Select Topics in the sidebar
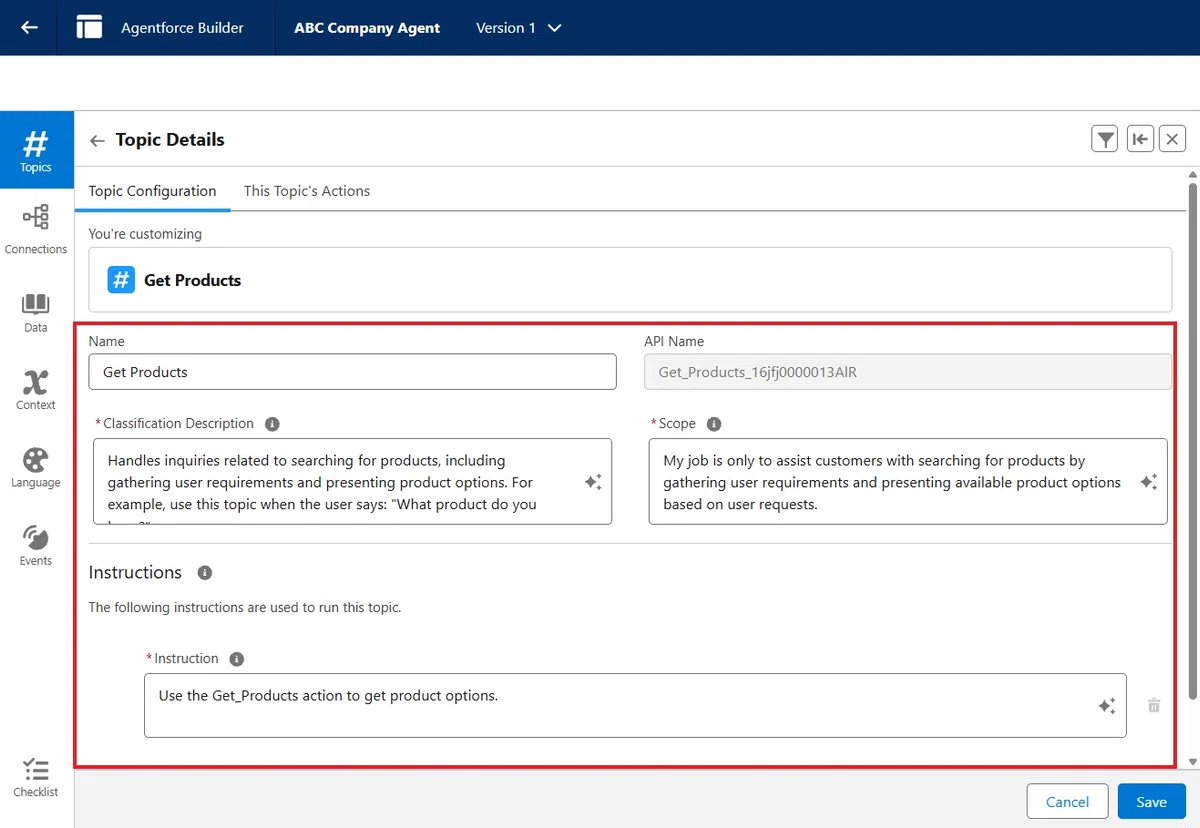 click(x=36, y=150)
